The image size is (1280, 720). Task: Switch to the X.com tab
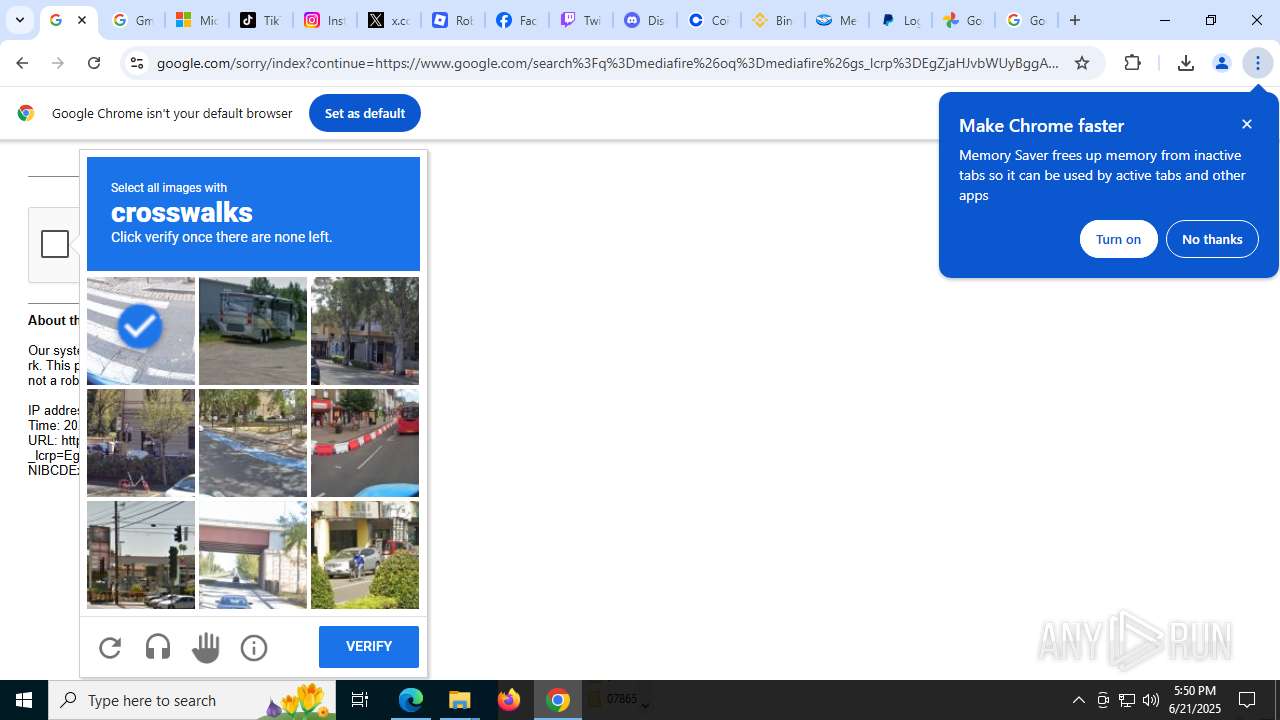[x=388, y=20]
